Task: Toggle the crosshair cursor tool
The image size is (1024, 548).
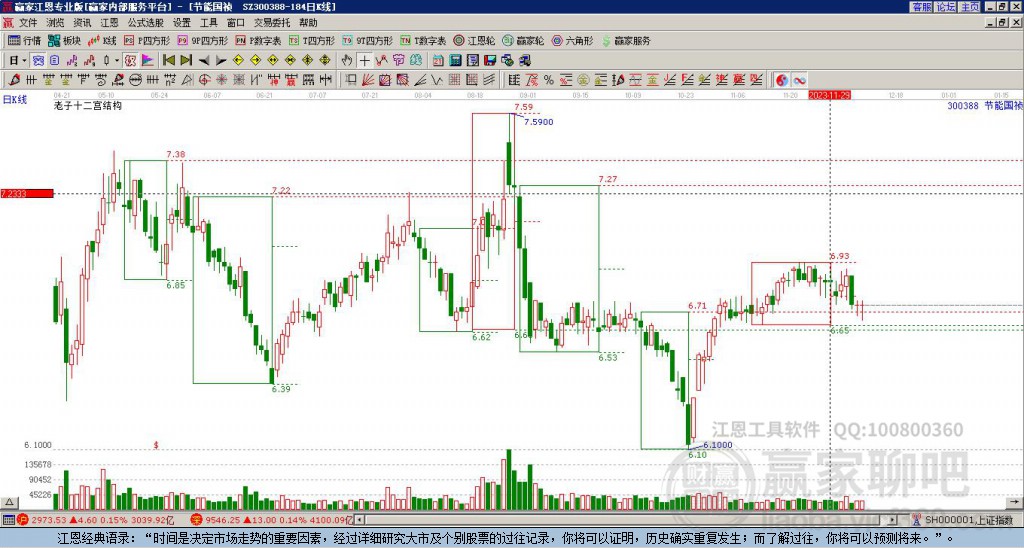Action: tap(364, 61)
